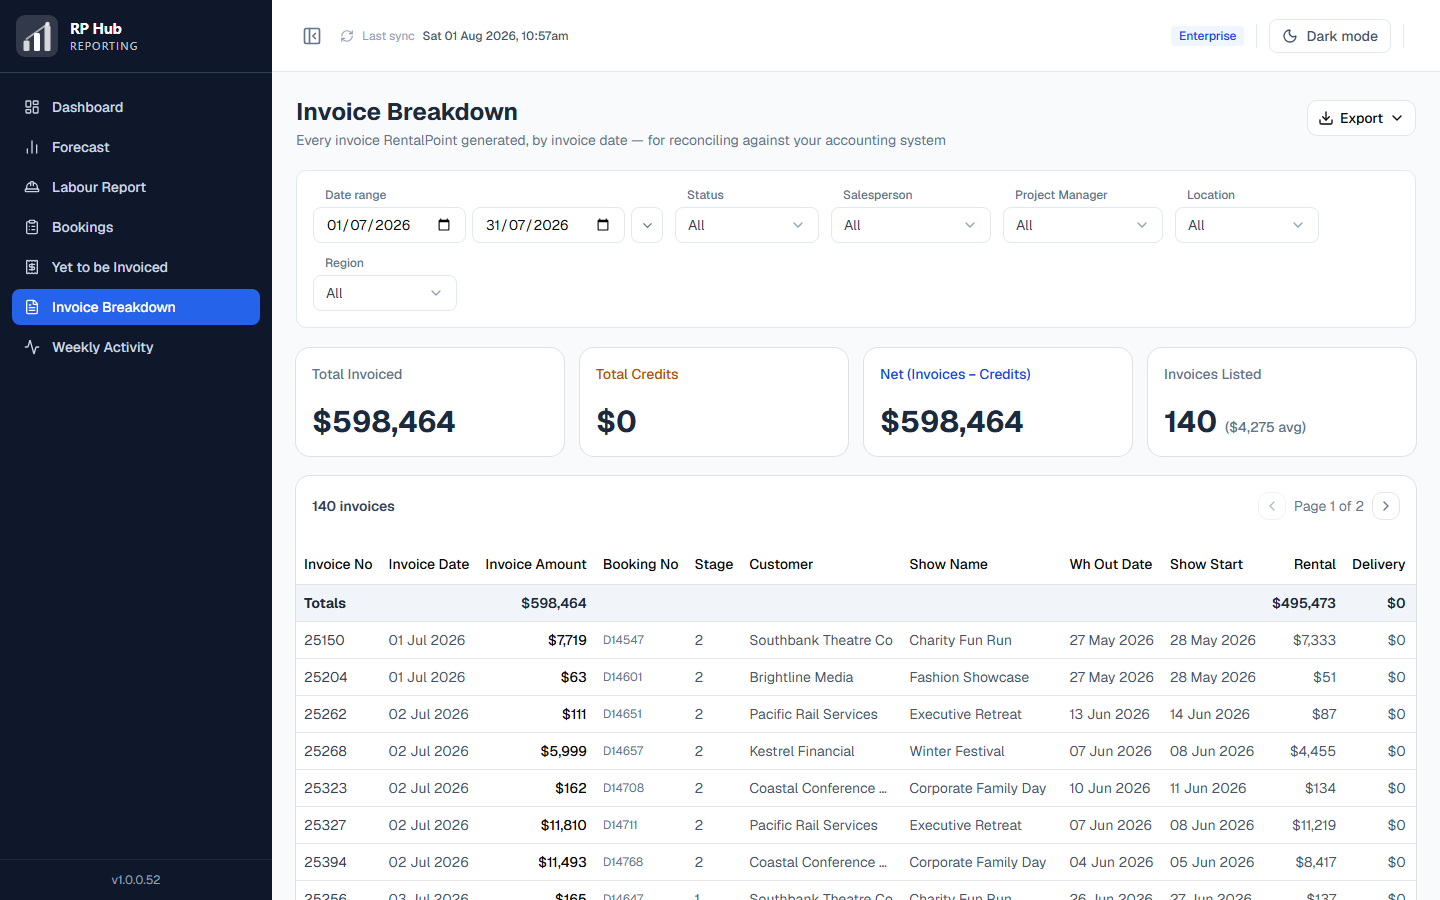The height and width of the screenshot is (900, 1440).
Task: Open the Project Manager filter dropdown
Action: (x=1083, y=225)
